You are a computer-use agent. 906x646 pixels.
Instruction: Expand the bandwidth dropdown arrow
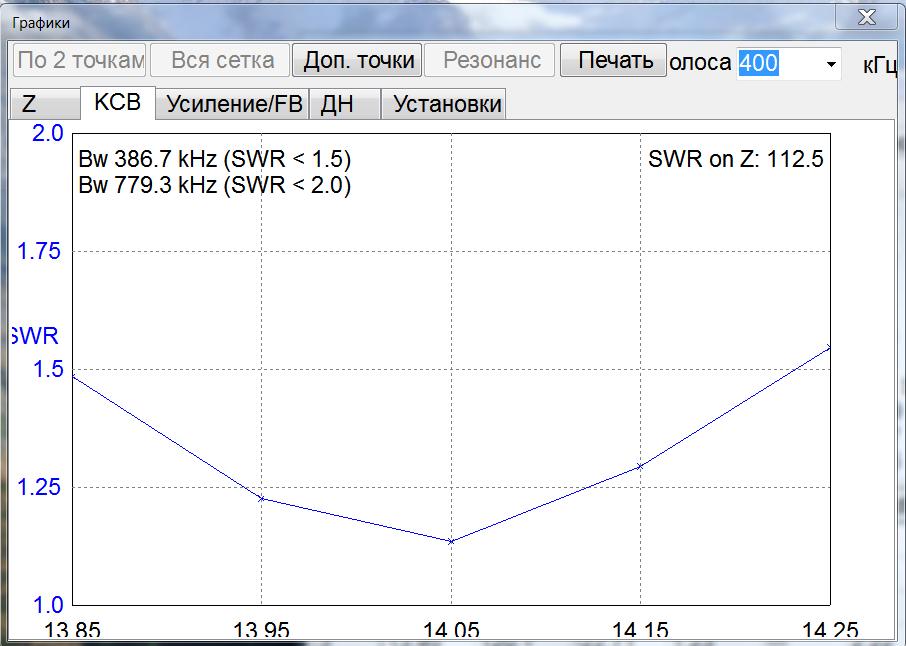831,64
